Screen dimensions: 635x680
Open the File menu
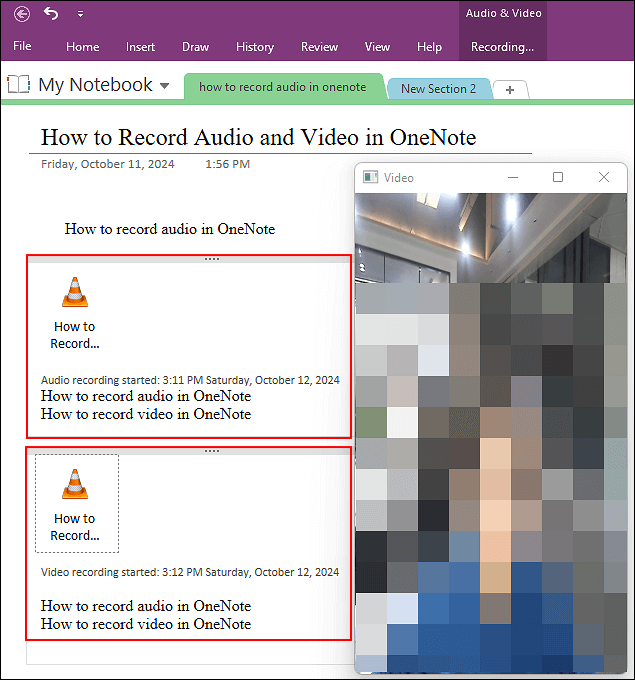22,46
